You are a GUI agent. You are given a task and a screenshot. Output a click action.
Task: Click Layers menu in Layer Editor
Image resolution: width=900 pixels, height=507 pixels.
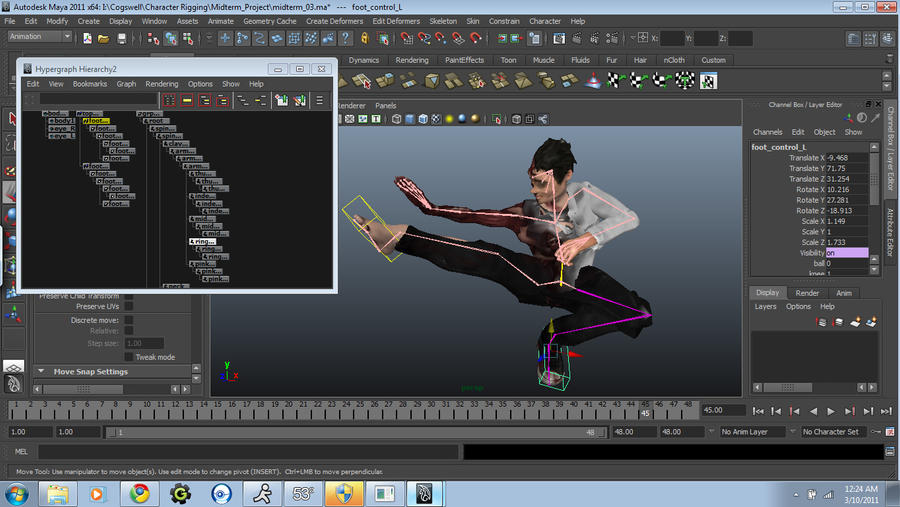pyautogui.click(x=765, y=307)
